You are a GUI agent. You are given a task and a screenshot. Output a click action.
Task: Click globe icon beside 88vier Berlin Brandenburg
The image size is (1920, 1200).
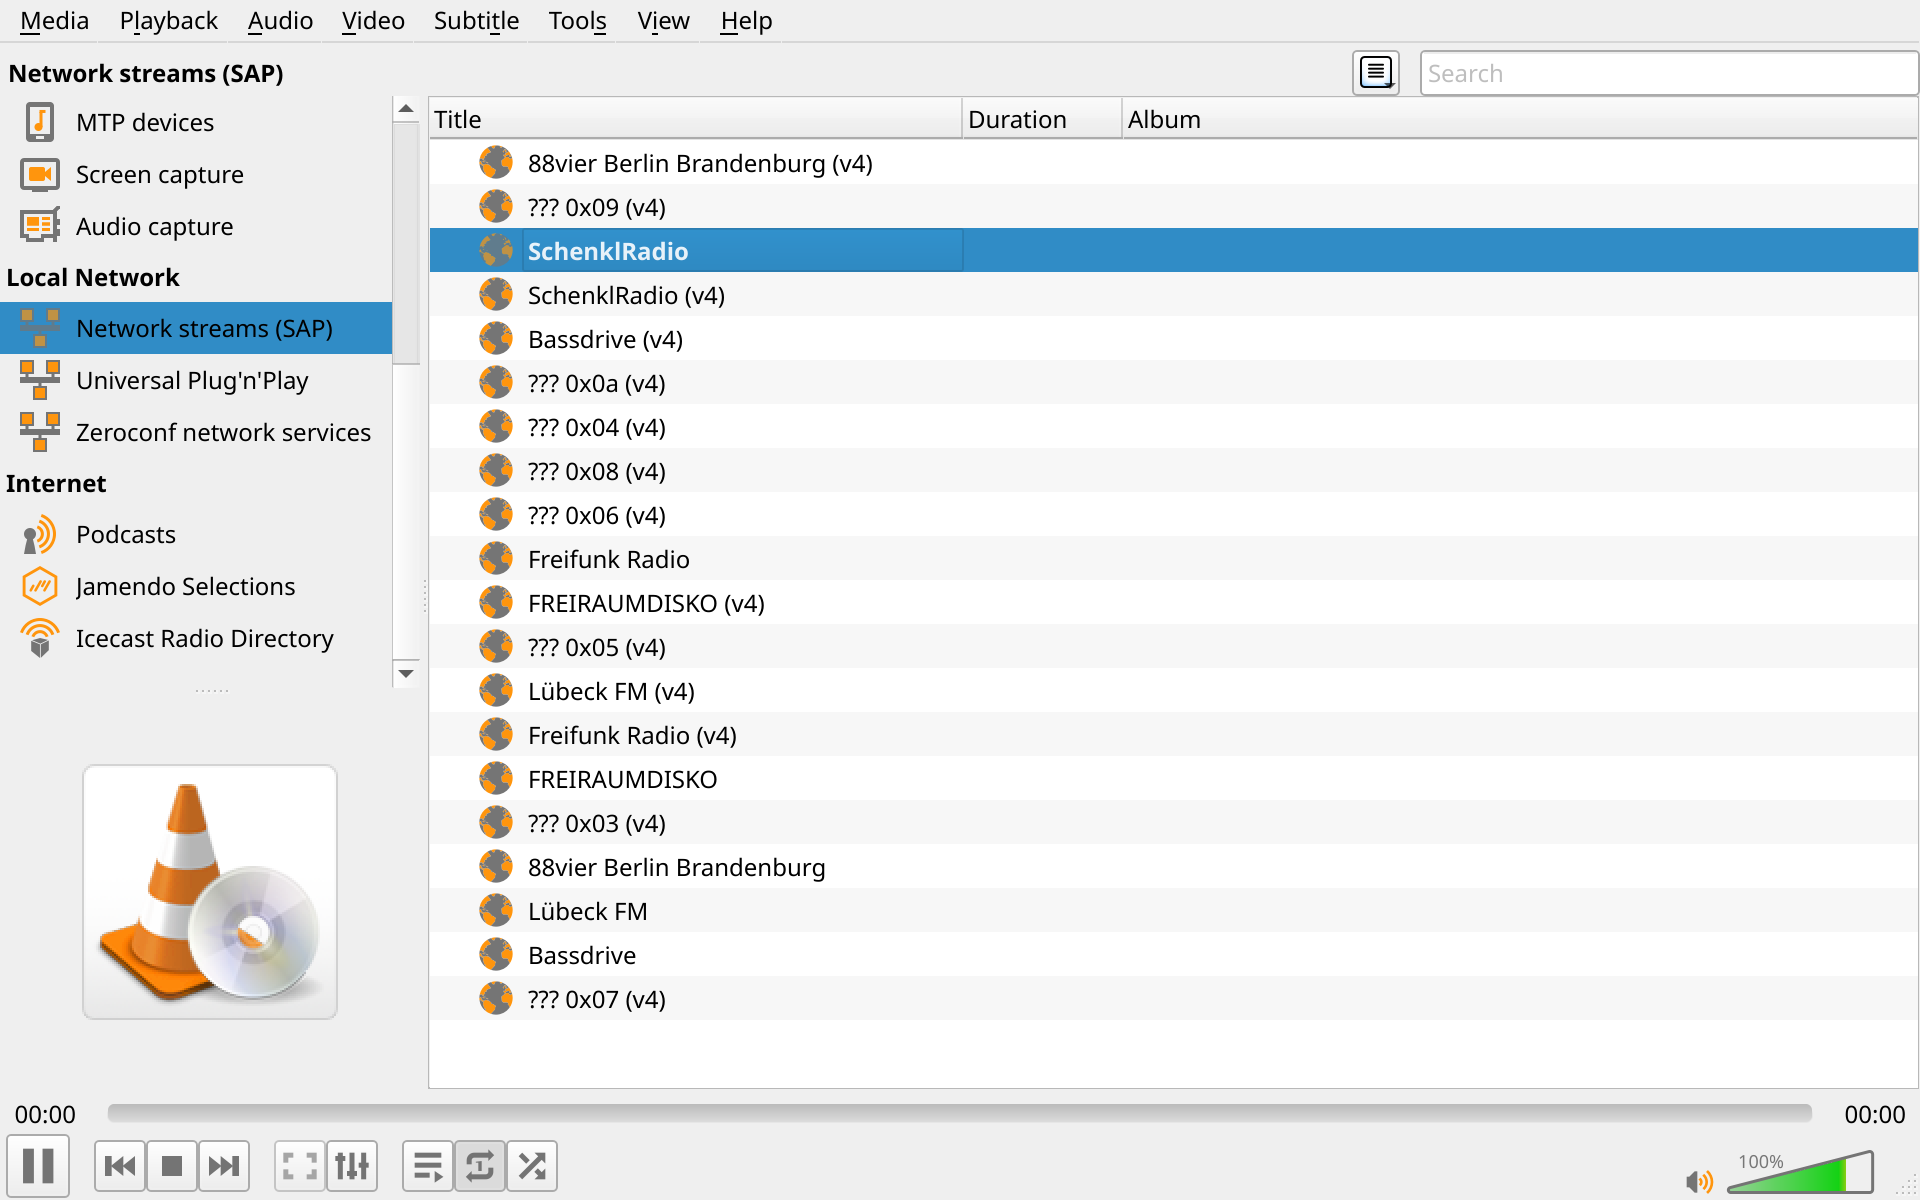(x=496, y=866)
